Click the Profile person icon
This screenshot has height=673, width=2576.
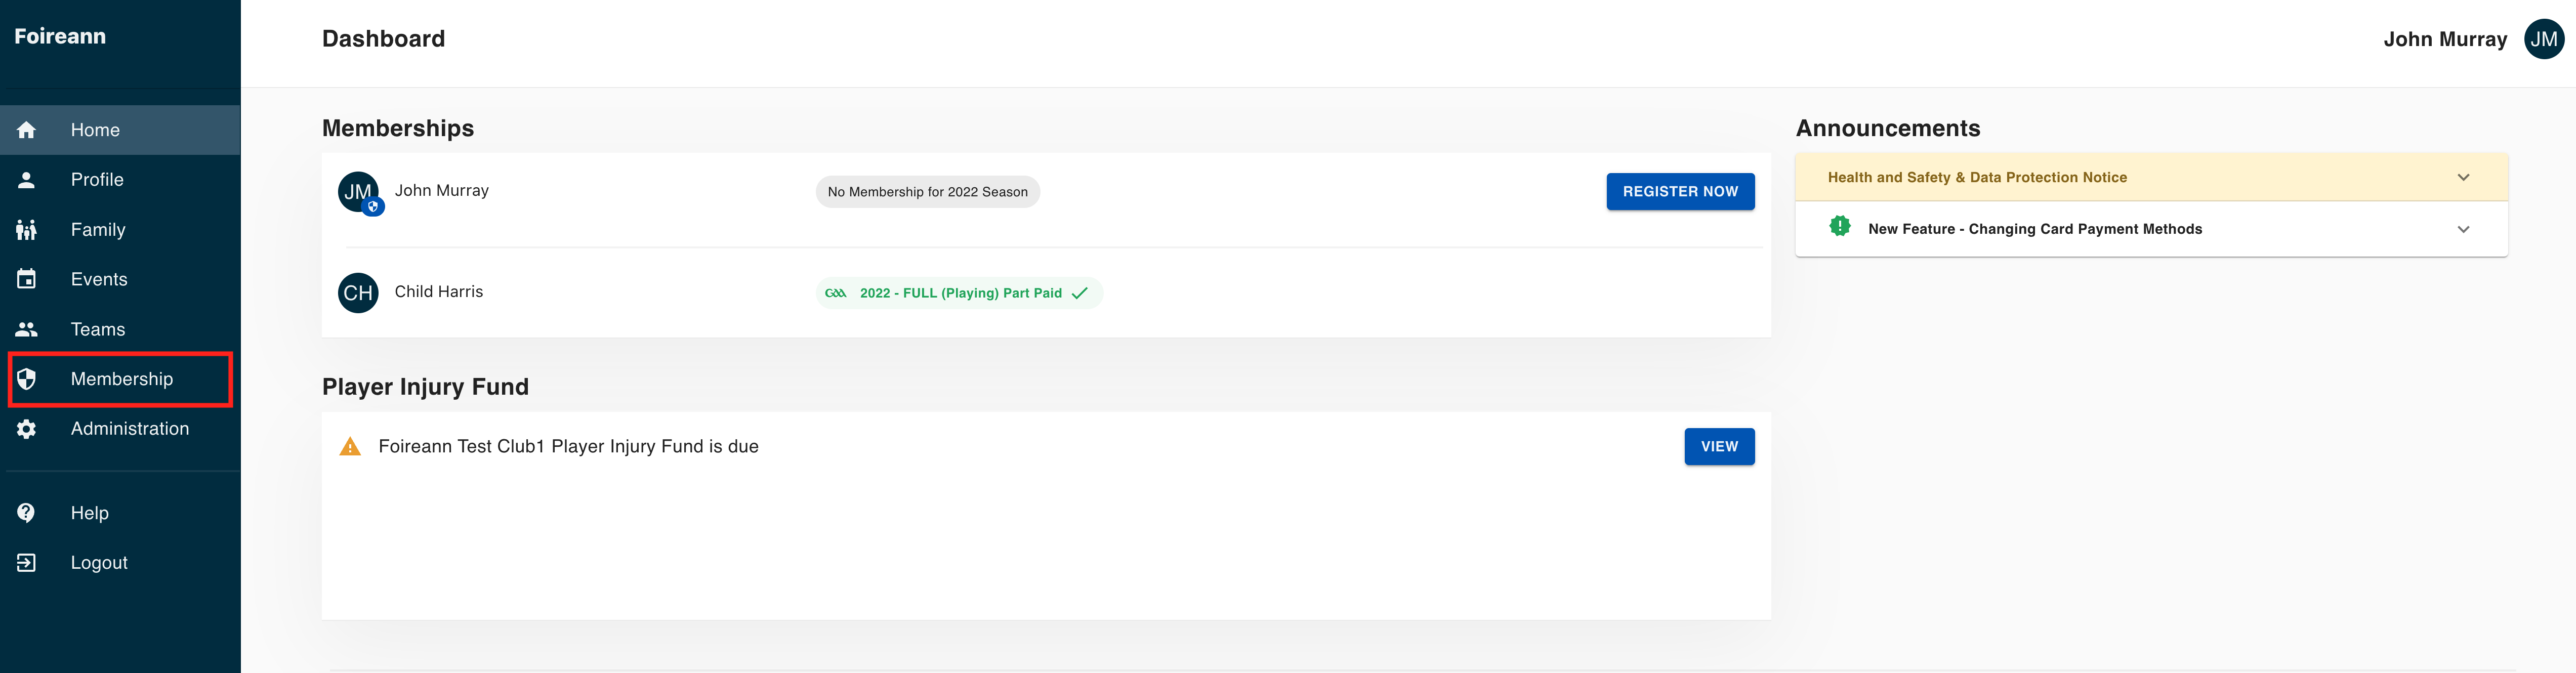(x=26, y=180)
